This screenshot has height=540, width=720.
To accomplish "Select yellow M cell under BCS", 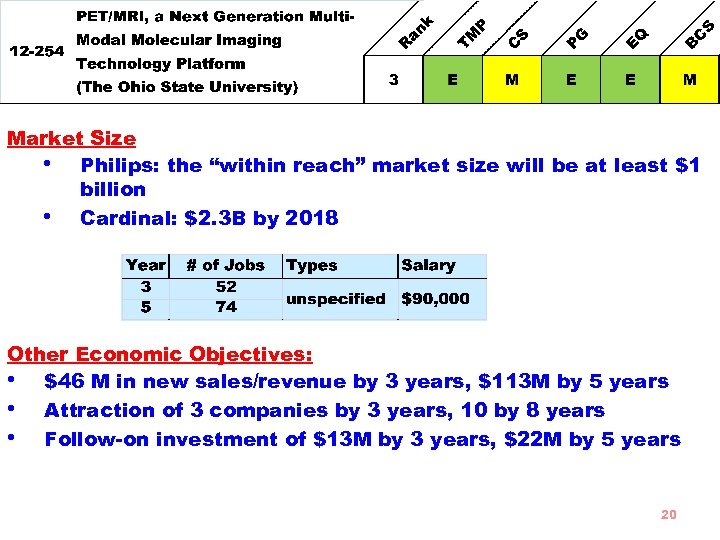I will (x=690, y=79).
